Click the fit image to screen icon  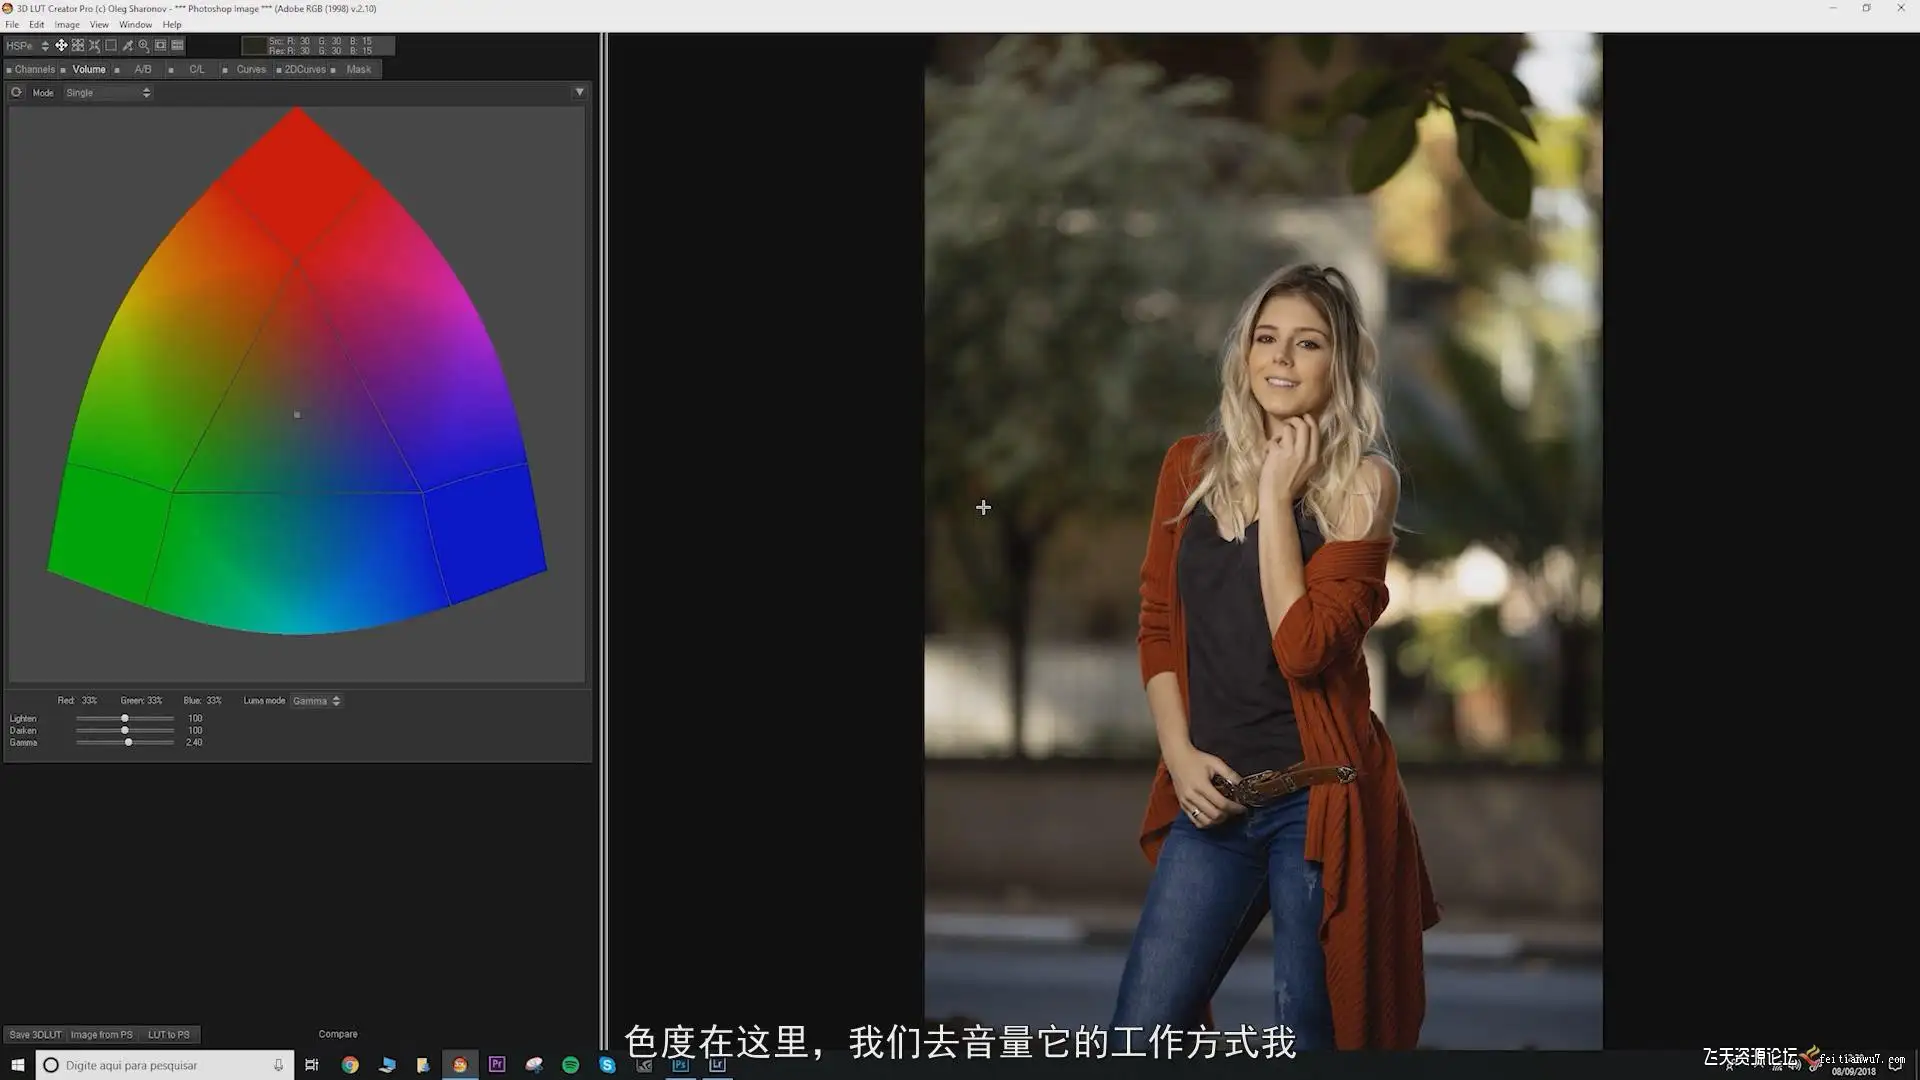coord(160,45)
